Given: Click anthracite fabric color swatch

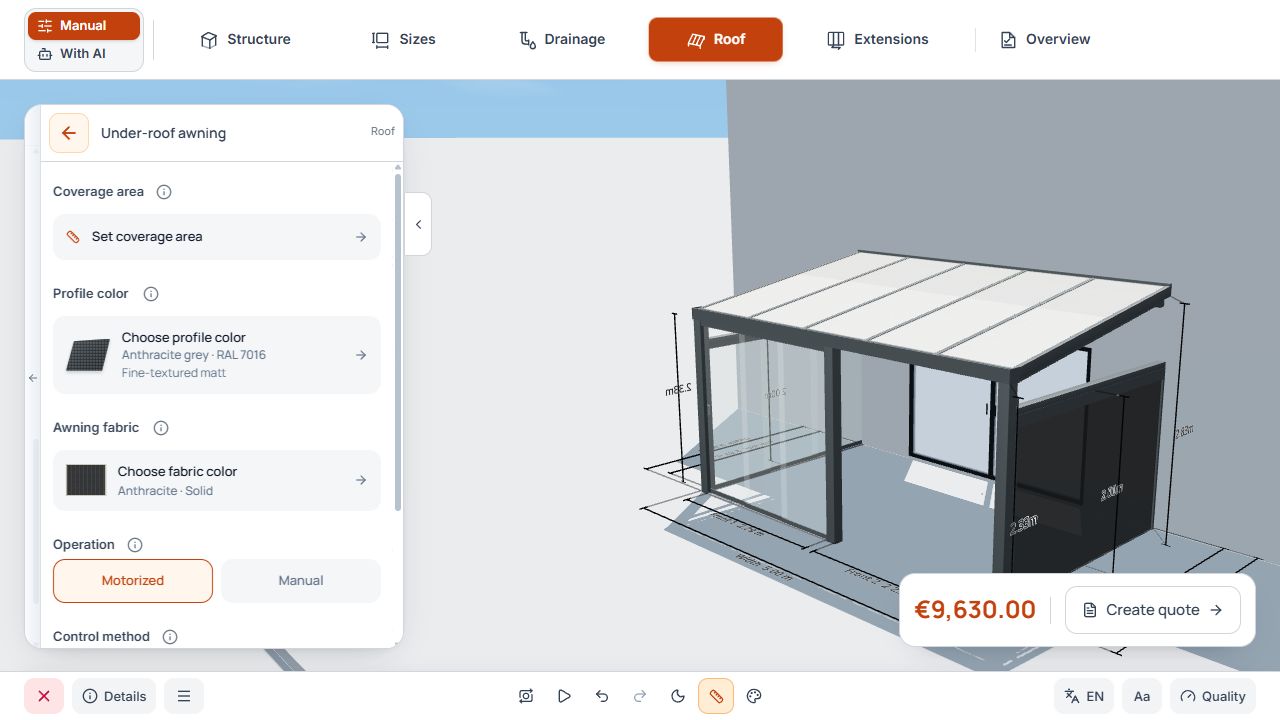Looking at the screenshot, I should click(86, 481).
